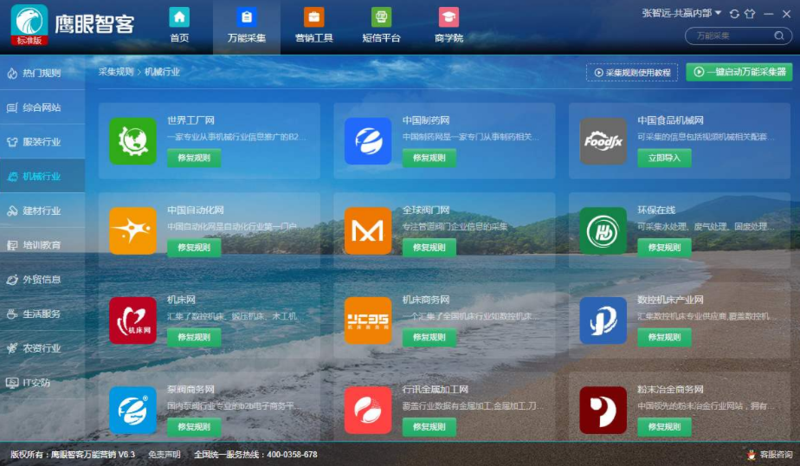Open 客服咨询 customer service
800x466 pixels.
tap(770, 454)
